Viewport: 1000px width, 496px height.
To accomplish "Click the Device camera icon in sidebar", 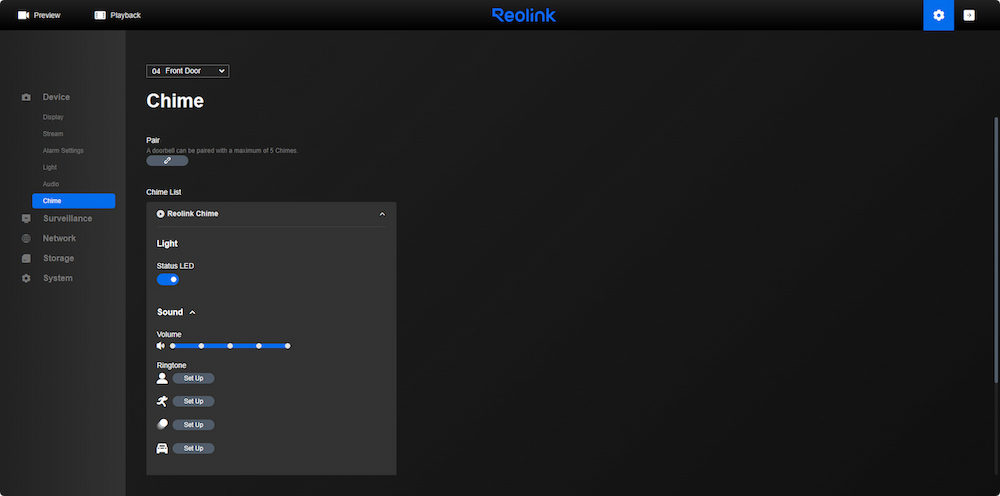I will 26,98.
